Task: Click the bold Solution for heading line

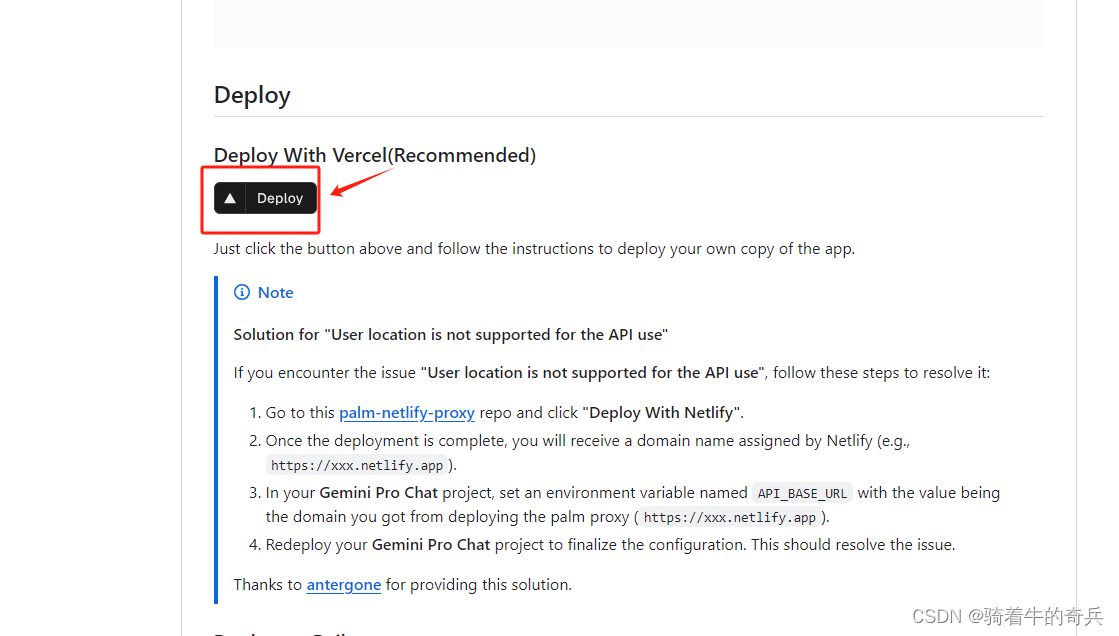Action: pyautogui.click(x=450, y=335)
